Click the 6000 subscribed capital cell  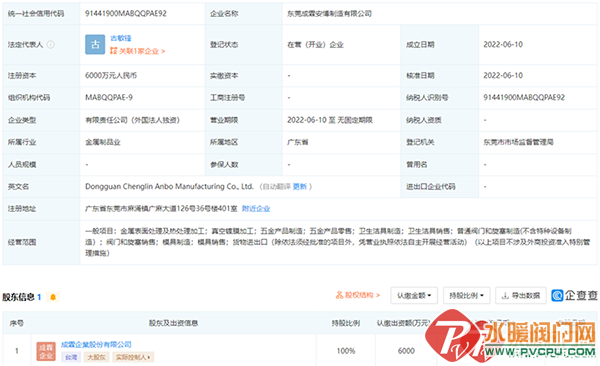click(x=406, y=351)
